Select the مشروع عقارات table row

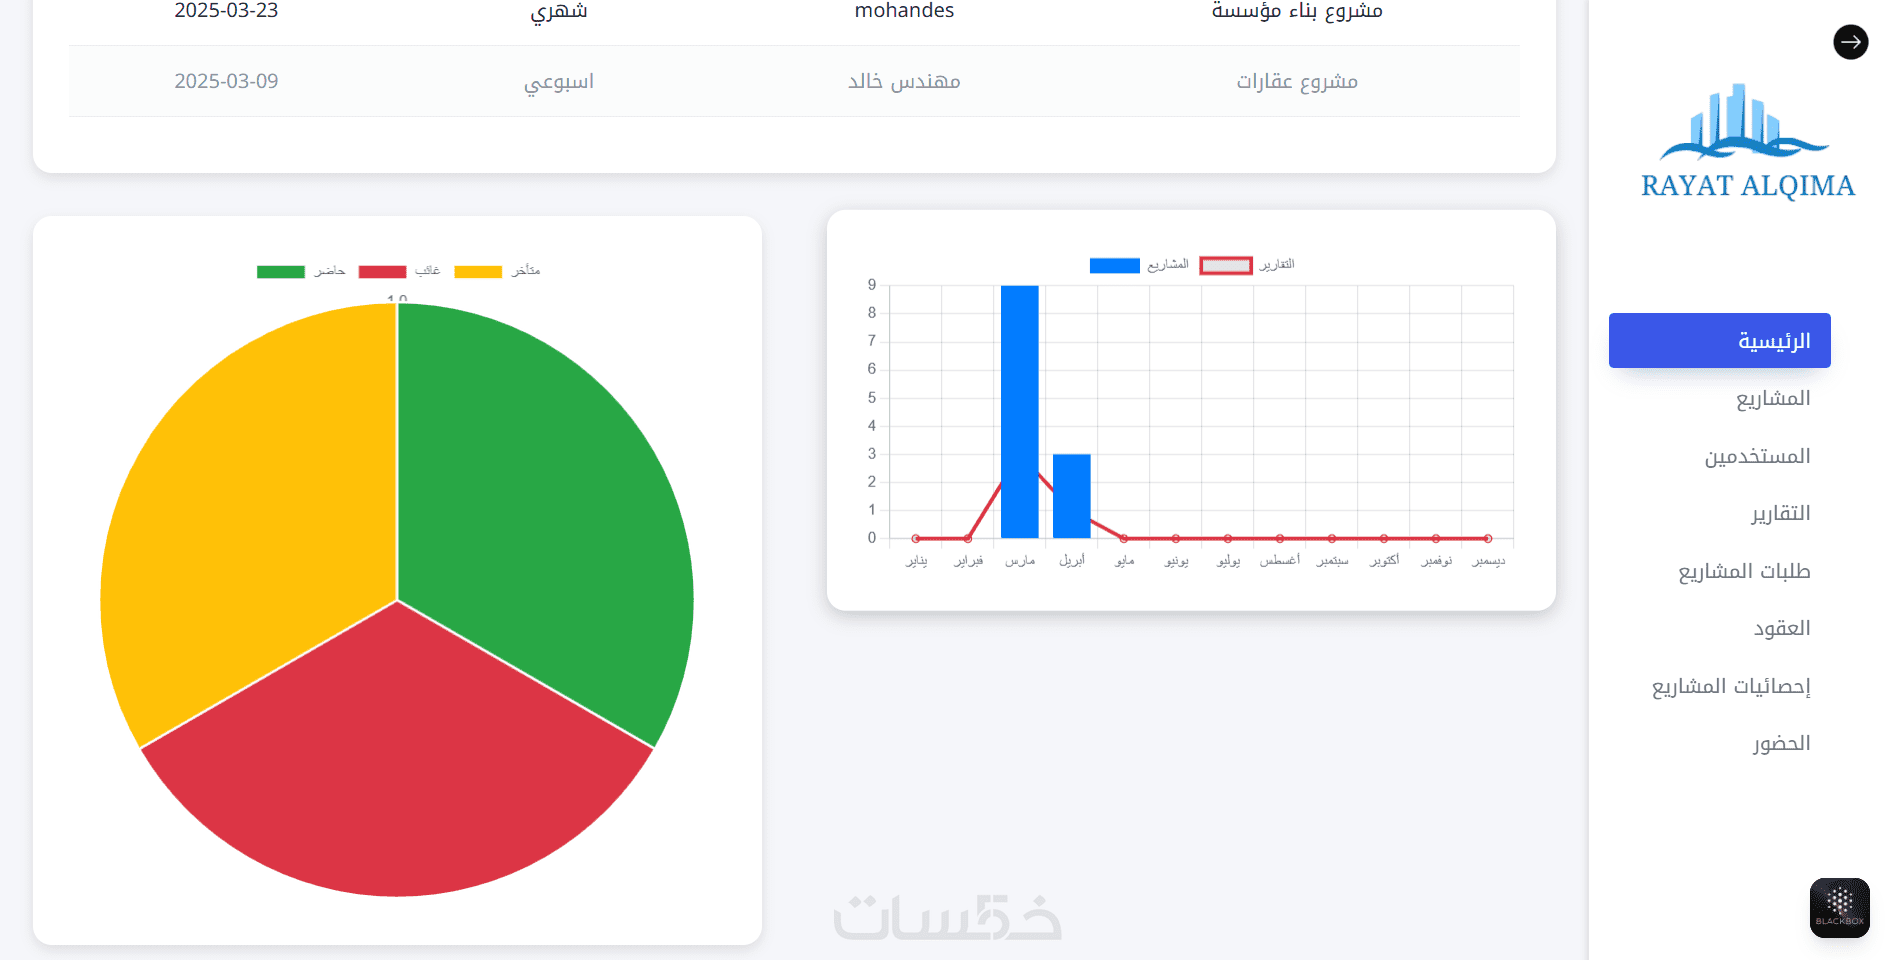click(794, 81)
